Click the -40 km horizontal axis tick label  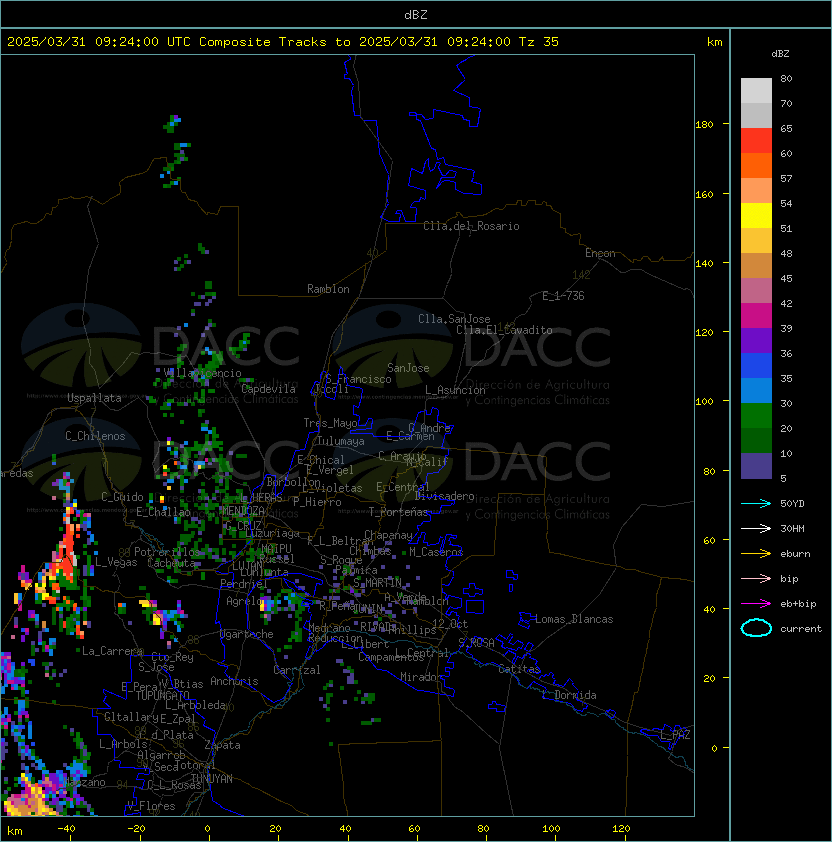(66, 829)
